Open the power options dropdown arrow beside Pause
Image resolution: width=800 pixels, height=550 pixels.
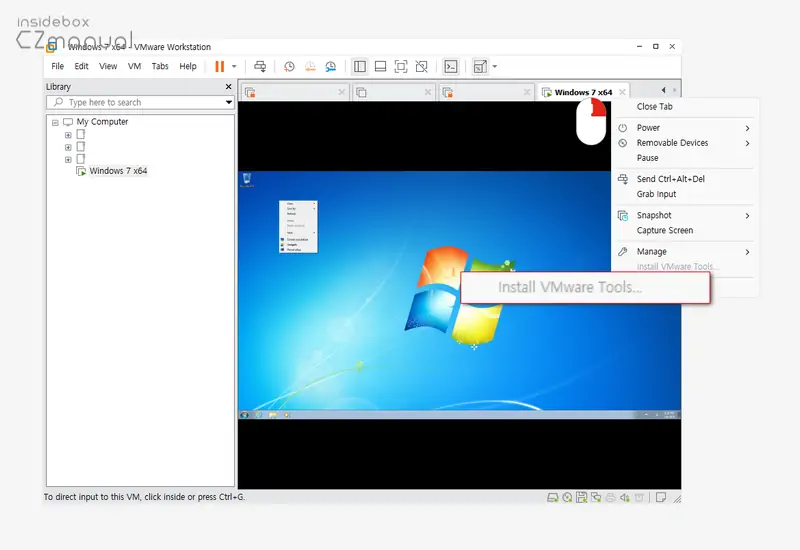pyautogui.click(x=234, y=66)
